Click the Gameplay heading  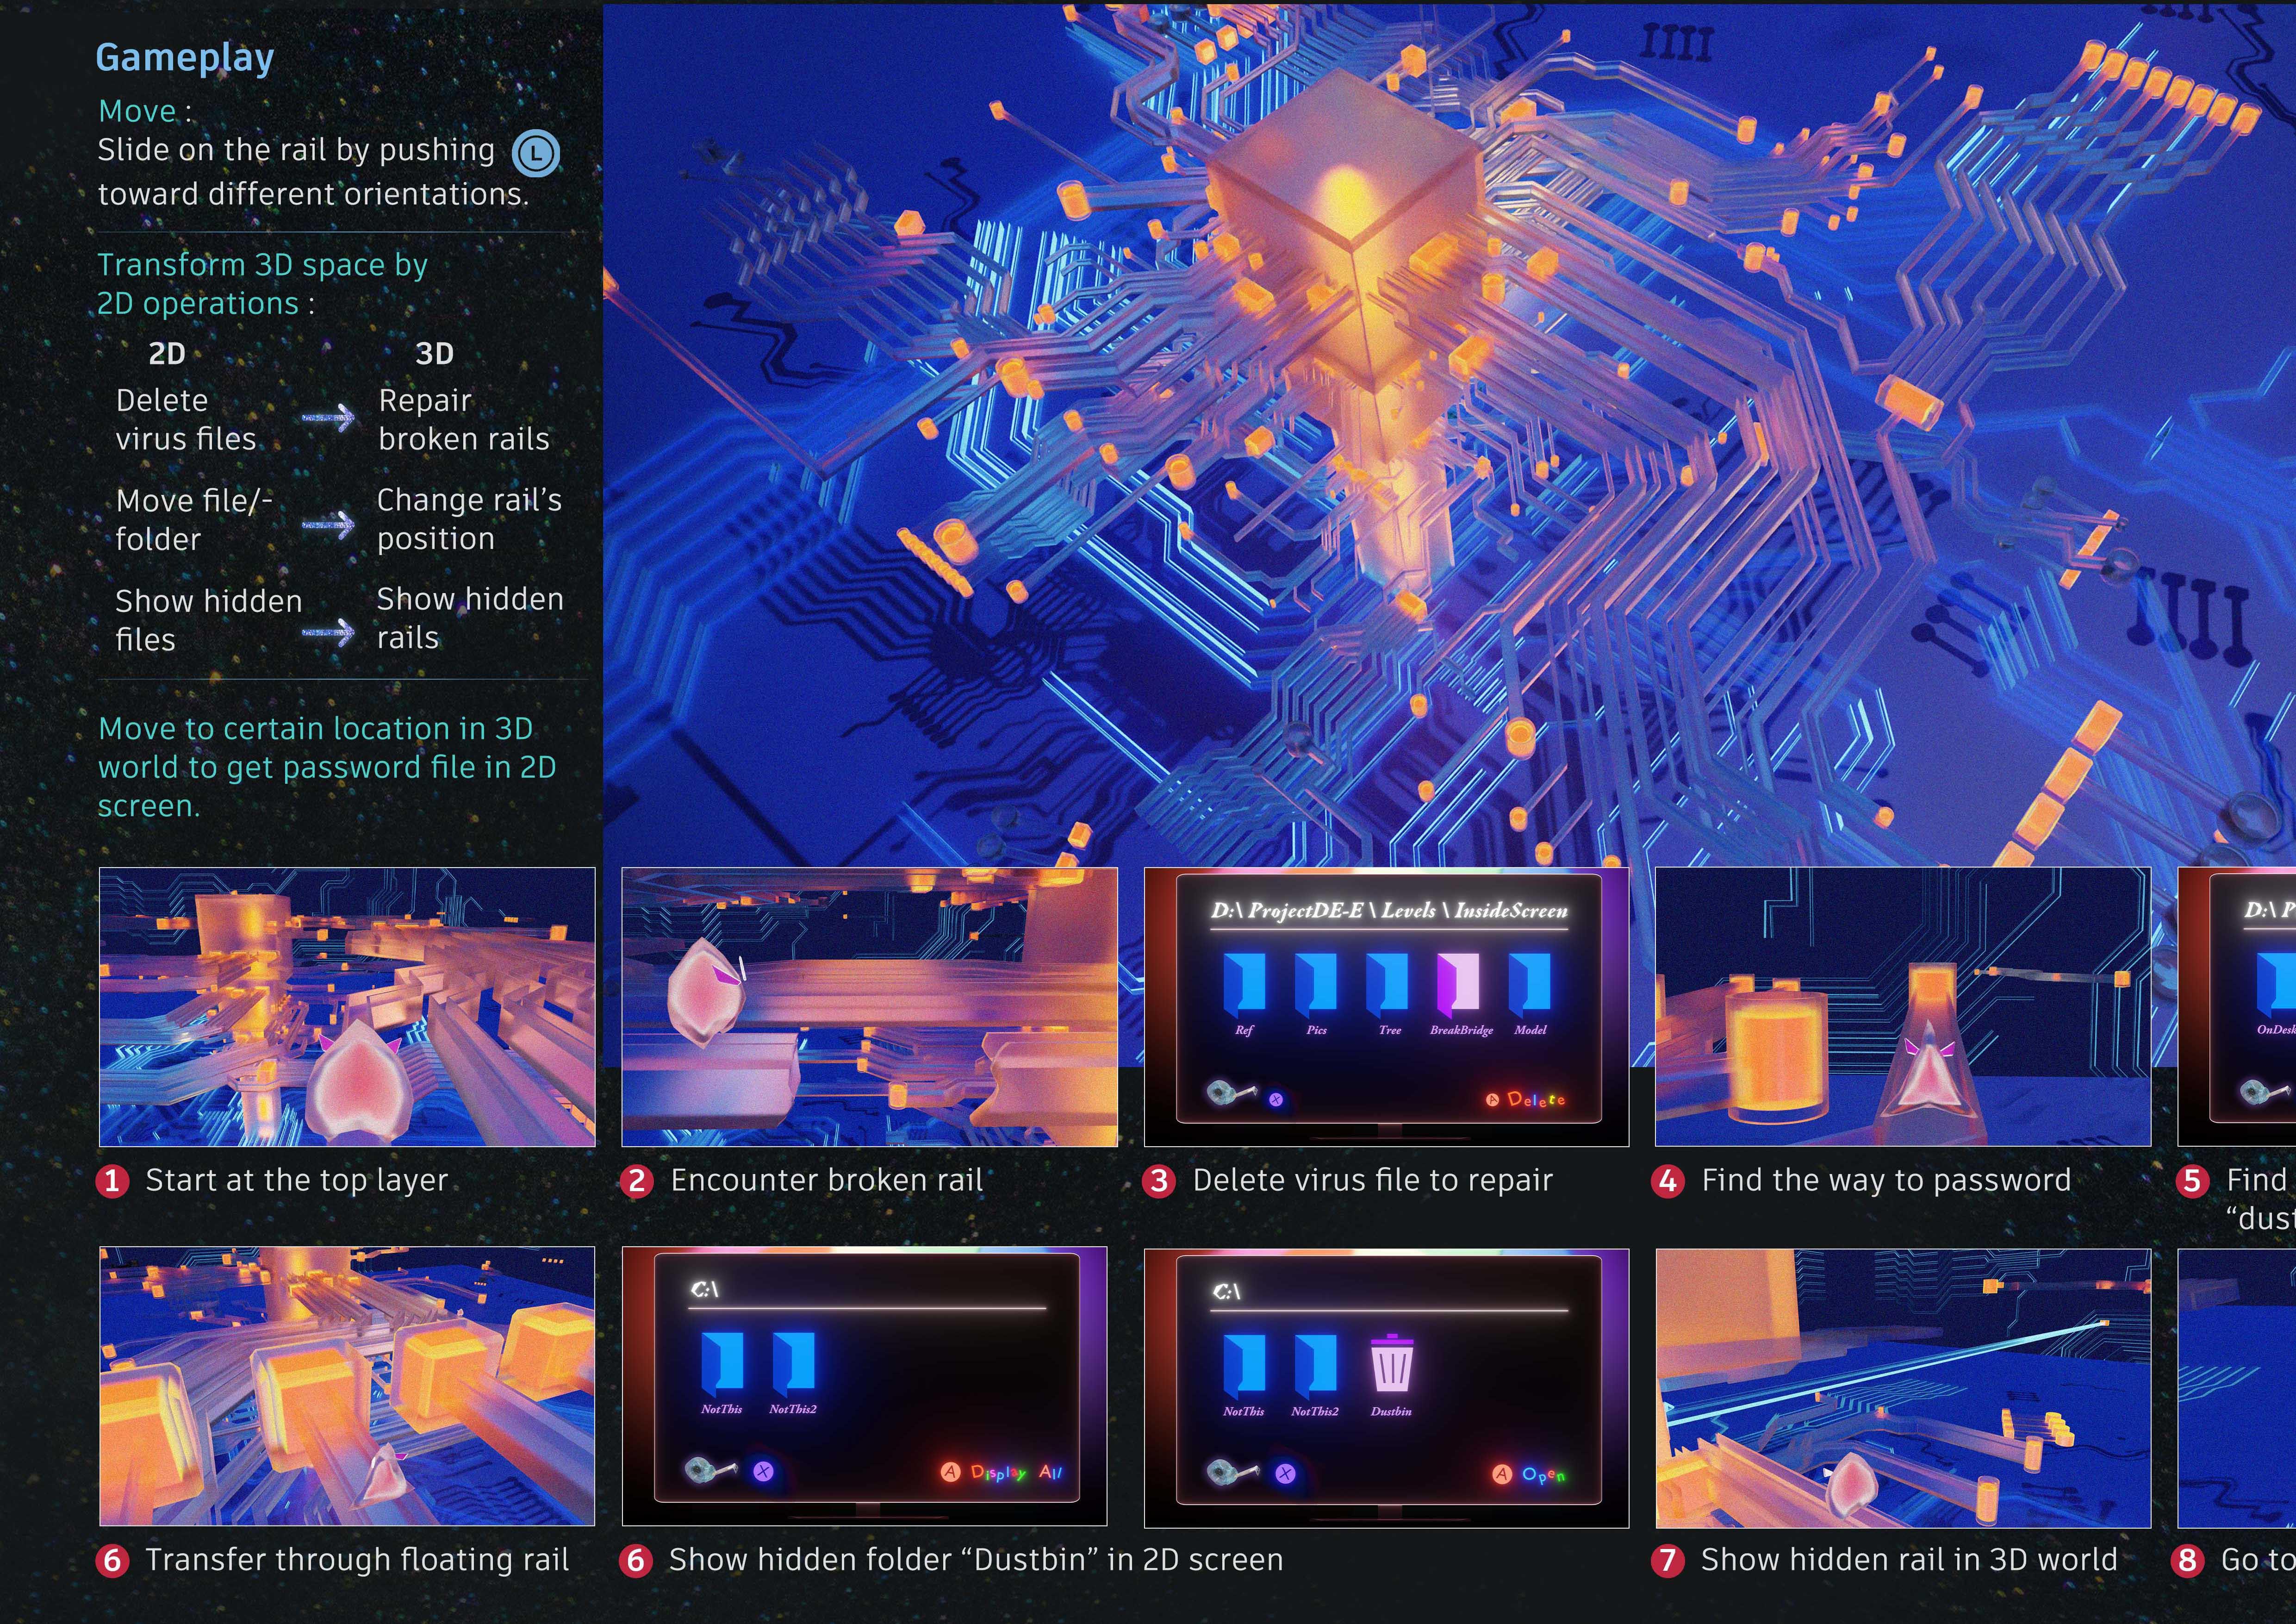pyautogui.click(x=185, y=58)
